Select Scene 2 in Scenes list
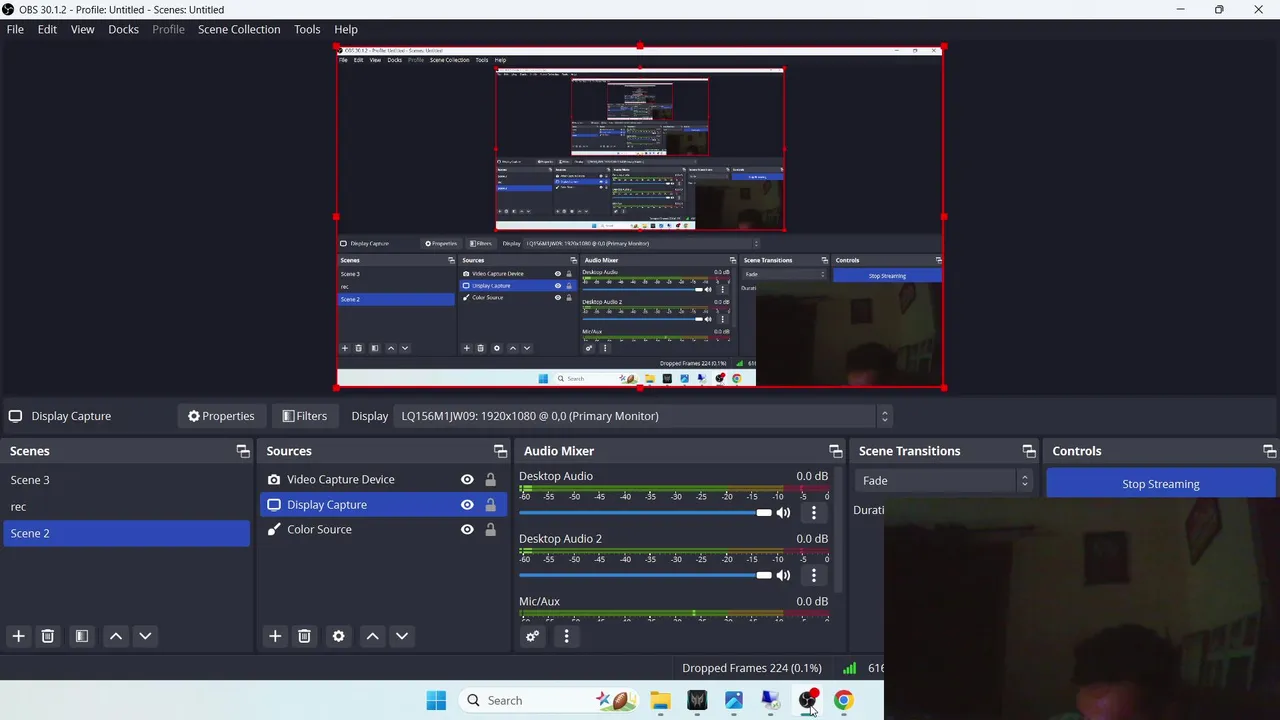 126,533
